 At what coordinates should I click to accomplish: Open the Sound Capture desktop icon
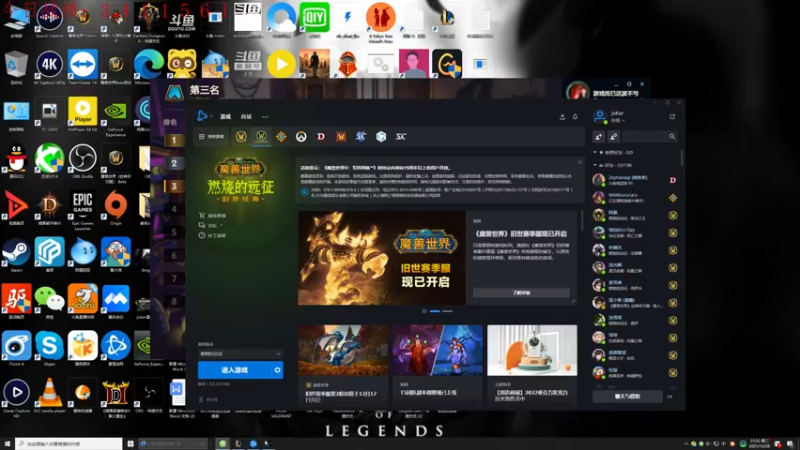[49, 19]
